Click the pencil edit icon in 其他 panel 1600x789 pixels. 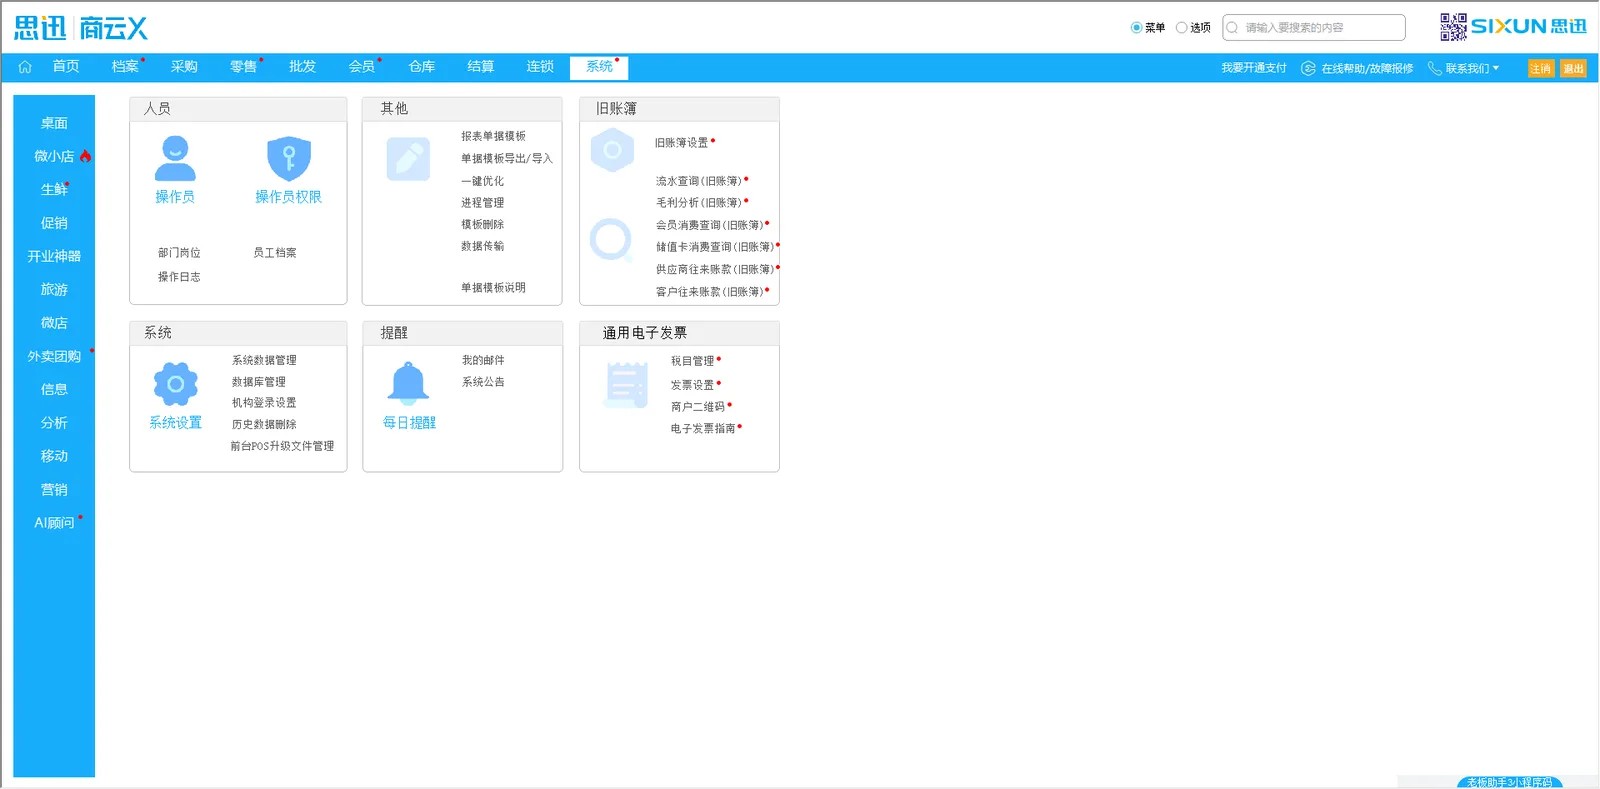(x=408, y=159)
